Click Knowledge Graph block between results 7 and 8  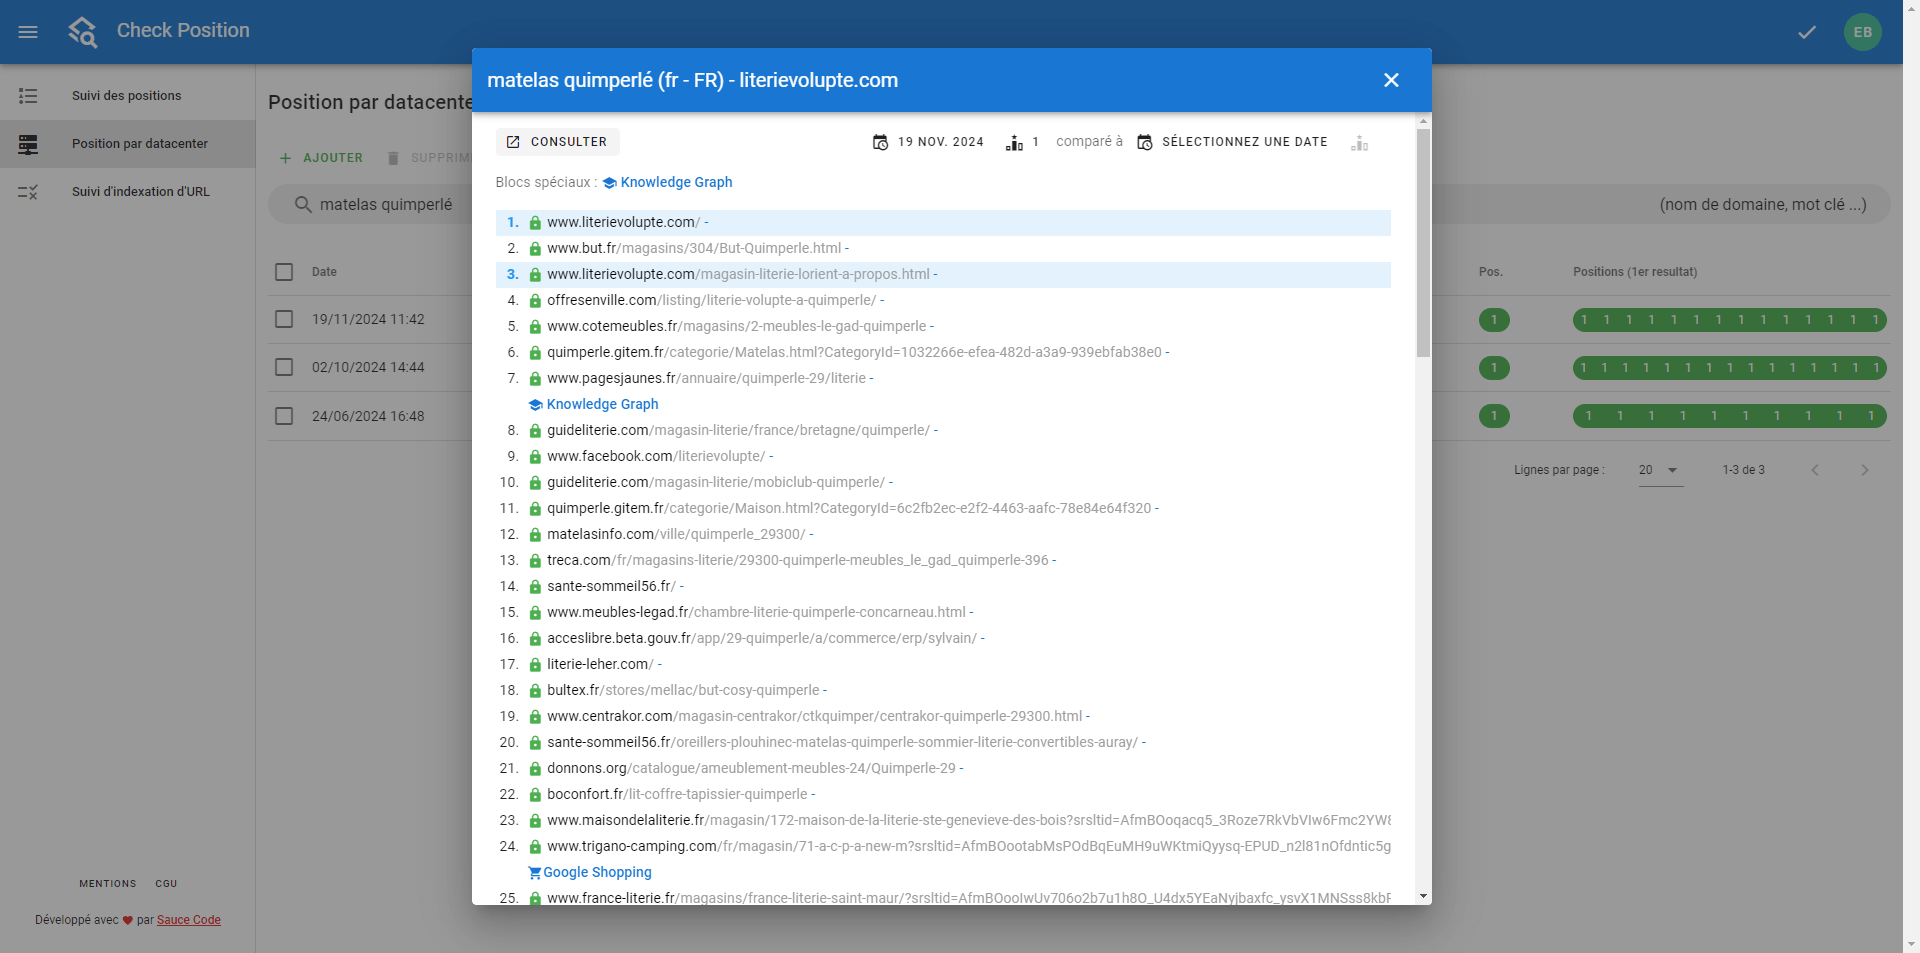[593, 404]
